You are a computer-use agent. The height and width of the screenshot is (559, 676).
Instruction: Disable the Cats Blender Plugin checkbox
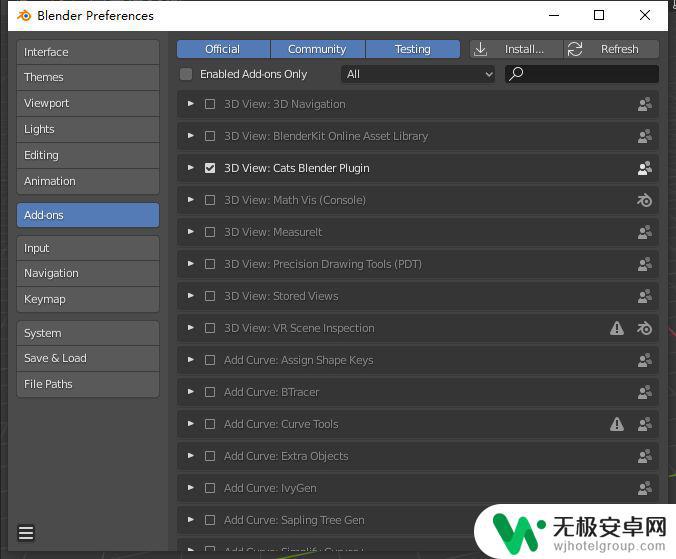210,168
